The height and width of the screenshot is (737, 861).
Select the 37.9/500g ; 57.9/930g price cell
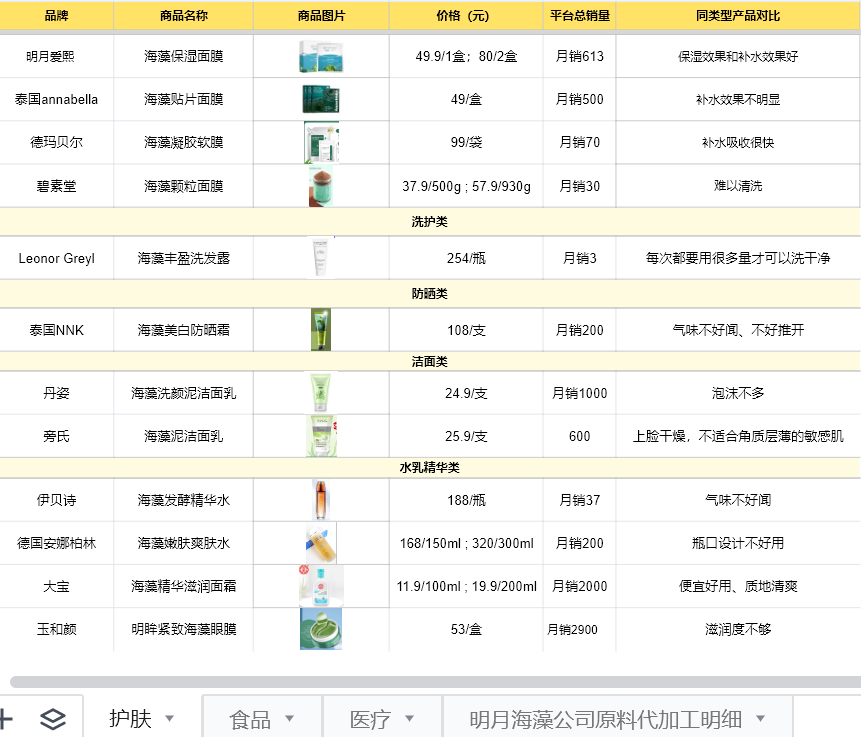point(466,186)
